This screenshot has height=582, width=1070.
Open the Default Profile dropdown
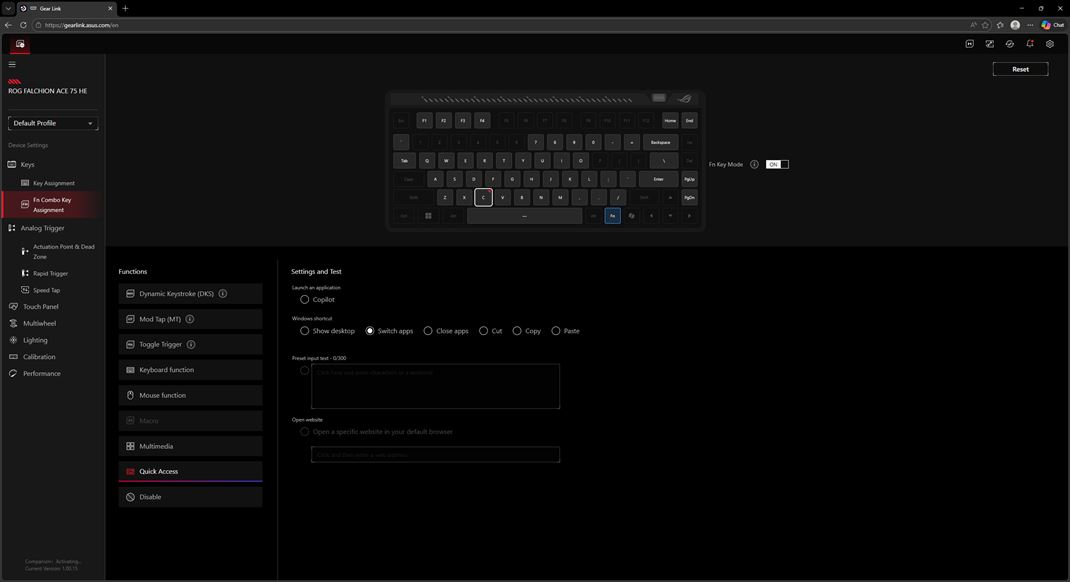53,123
